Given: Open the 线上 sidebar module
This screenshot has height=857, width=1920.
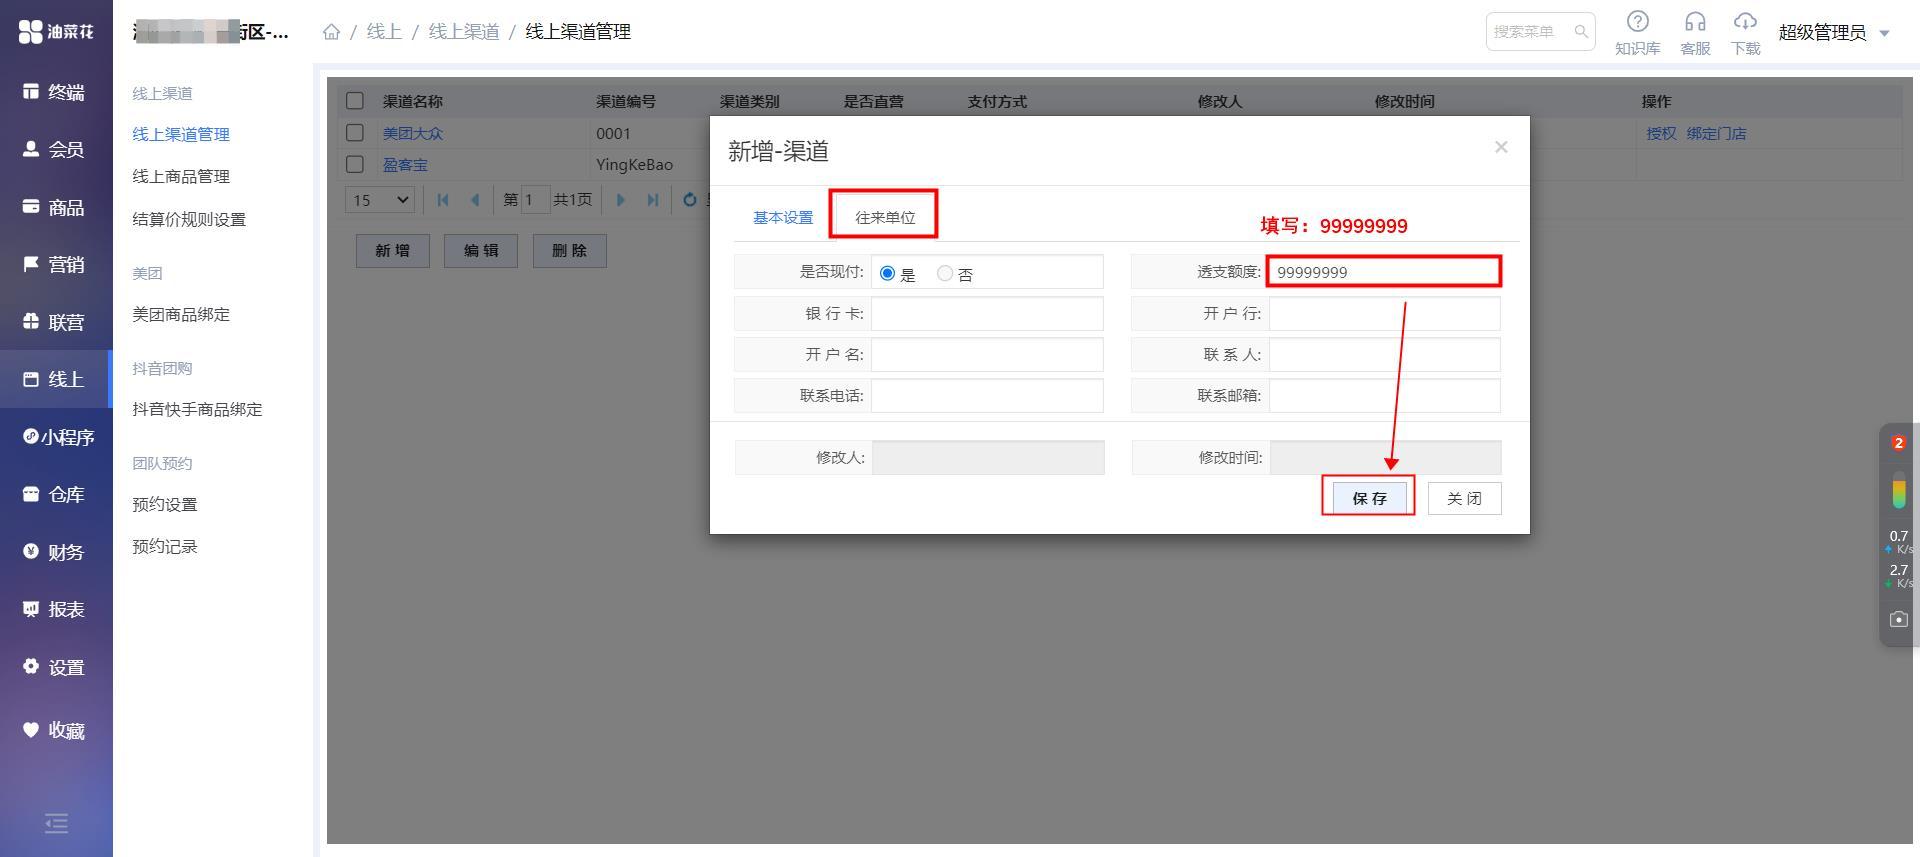Looking at the screenshot, I should pos(55,380).
